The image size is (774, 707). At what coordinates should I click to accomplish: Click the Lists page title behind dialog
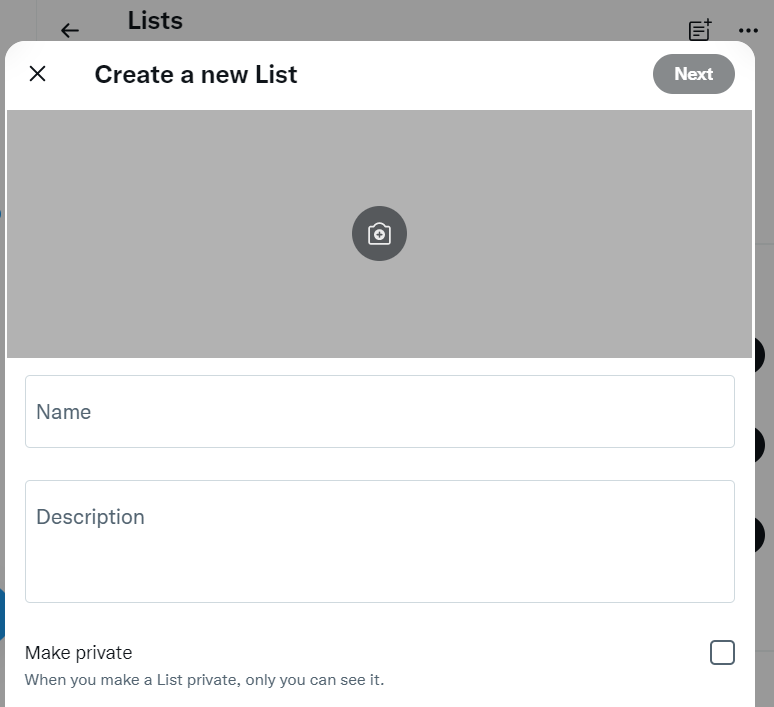click(x=155, y=21)
